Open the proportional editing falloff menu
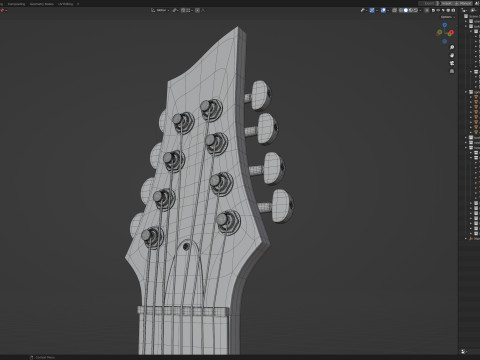The height and width of the screenshot is (360, 480). [x=203, y=10]
